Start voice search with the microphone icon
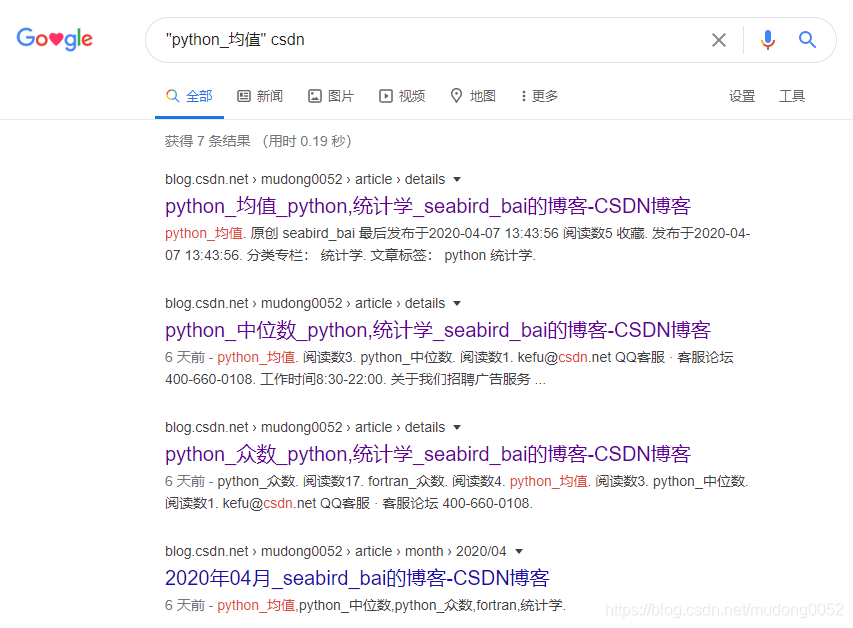 click(x=768, y=40)
